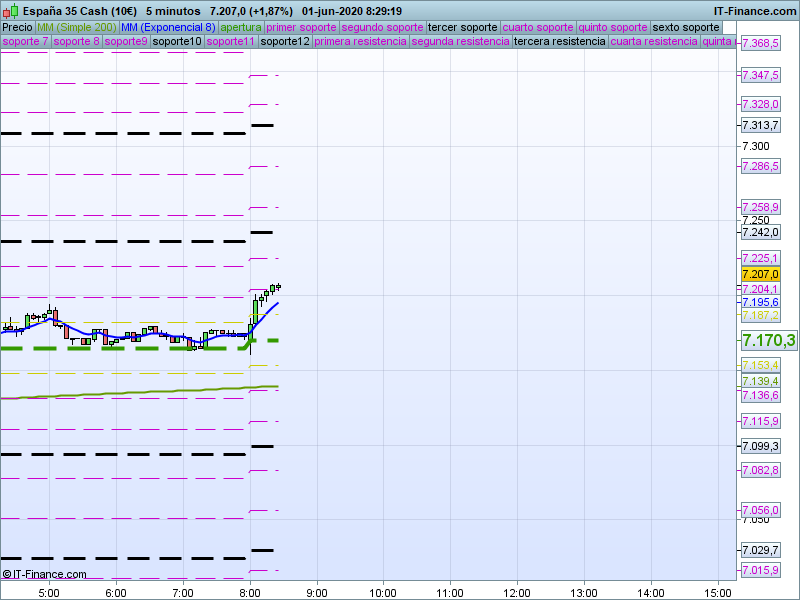Select the tercera resistencia legend tag
This screenshot has height=600, width=800.
tap(559, 42)
